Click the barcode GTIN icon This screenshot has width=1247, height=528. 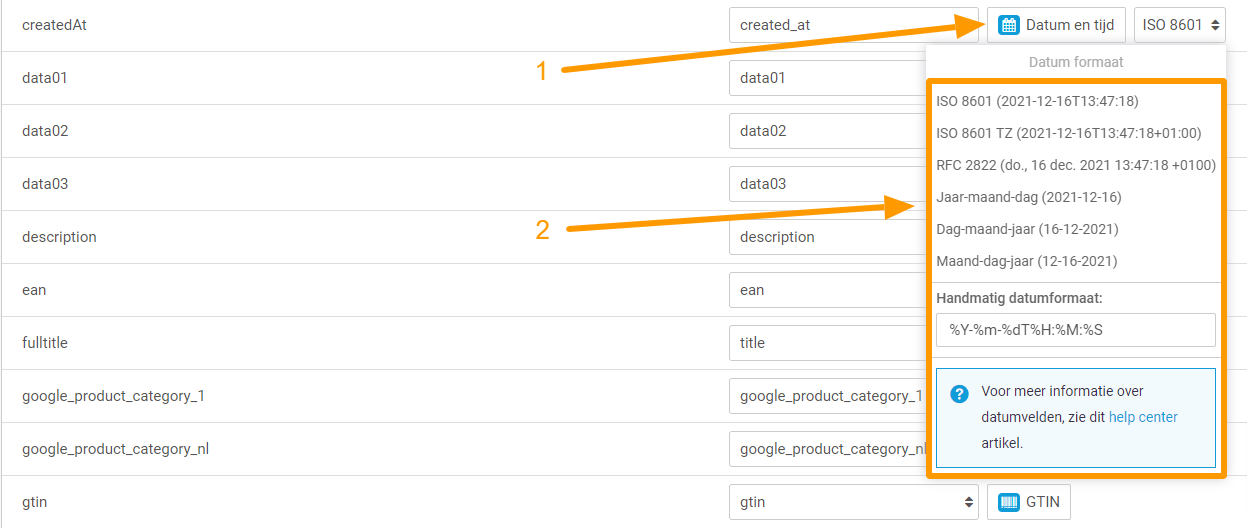coord(1010,502)
